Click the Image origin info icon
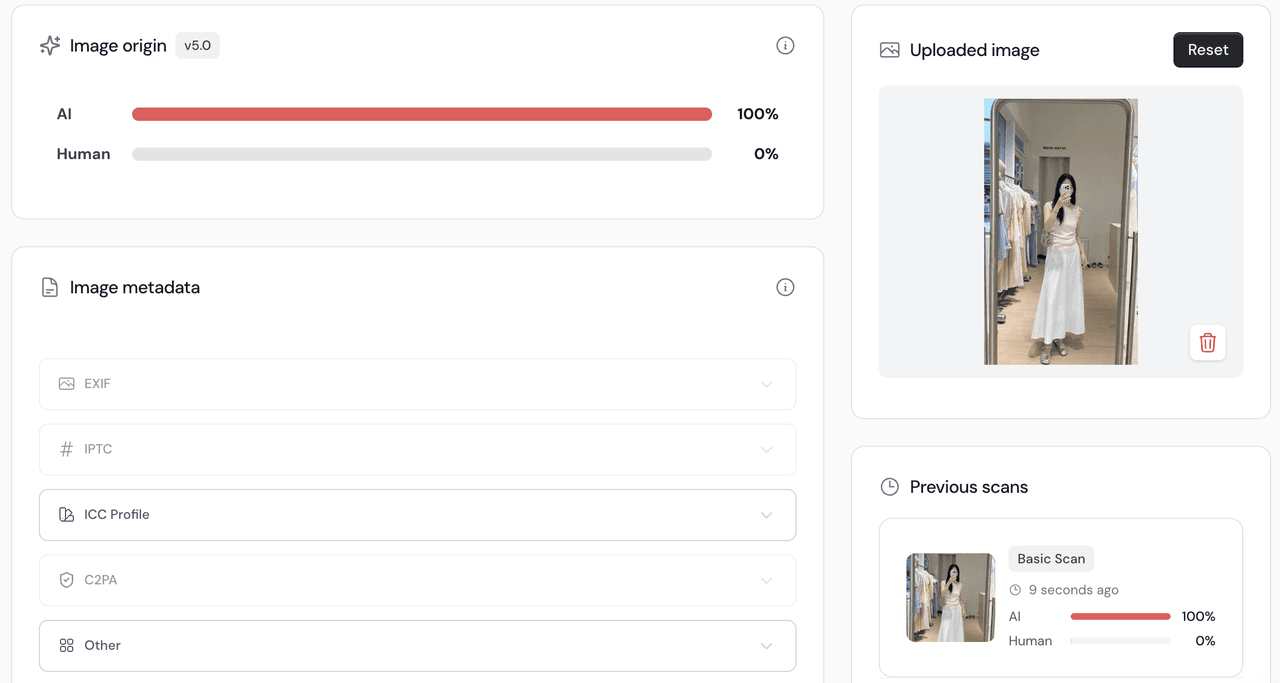 785,46
